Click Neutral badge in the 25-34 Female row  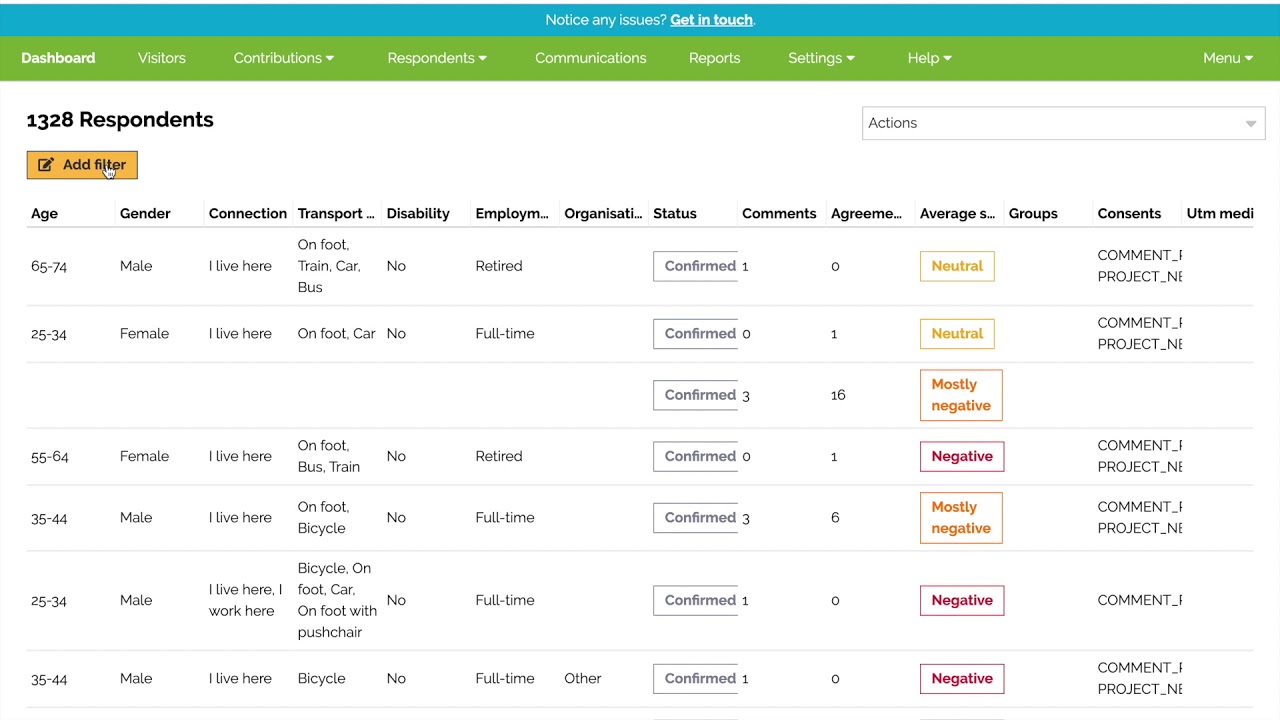click(957, 333)
